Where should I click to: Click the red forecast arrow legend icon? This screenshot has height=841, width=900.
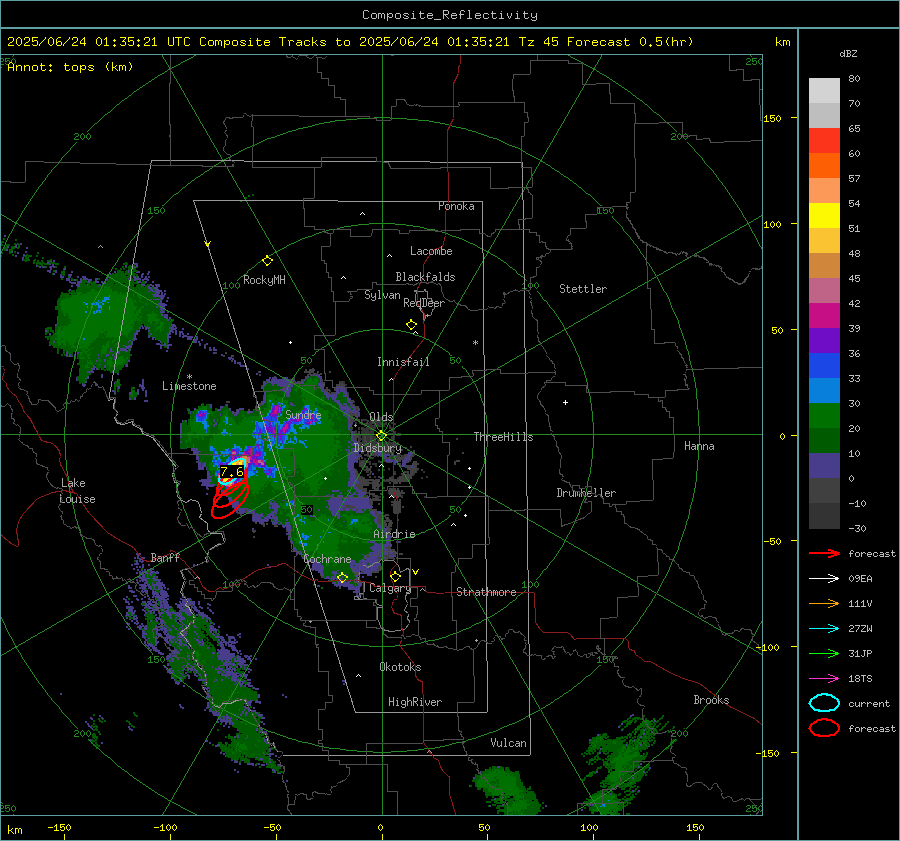(824, 553)
